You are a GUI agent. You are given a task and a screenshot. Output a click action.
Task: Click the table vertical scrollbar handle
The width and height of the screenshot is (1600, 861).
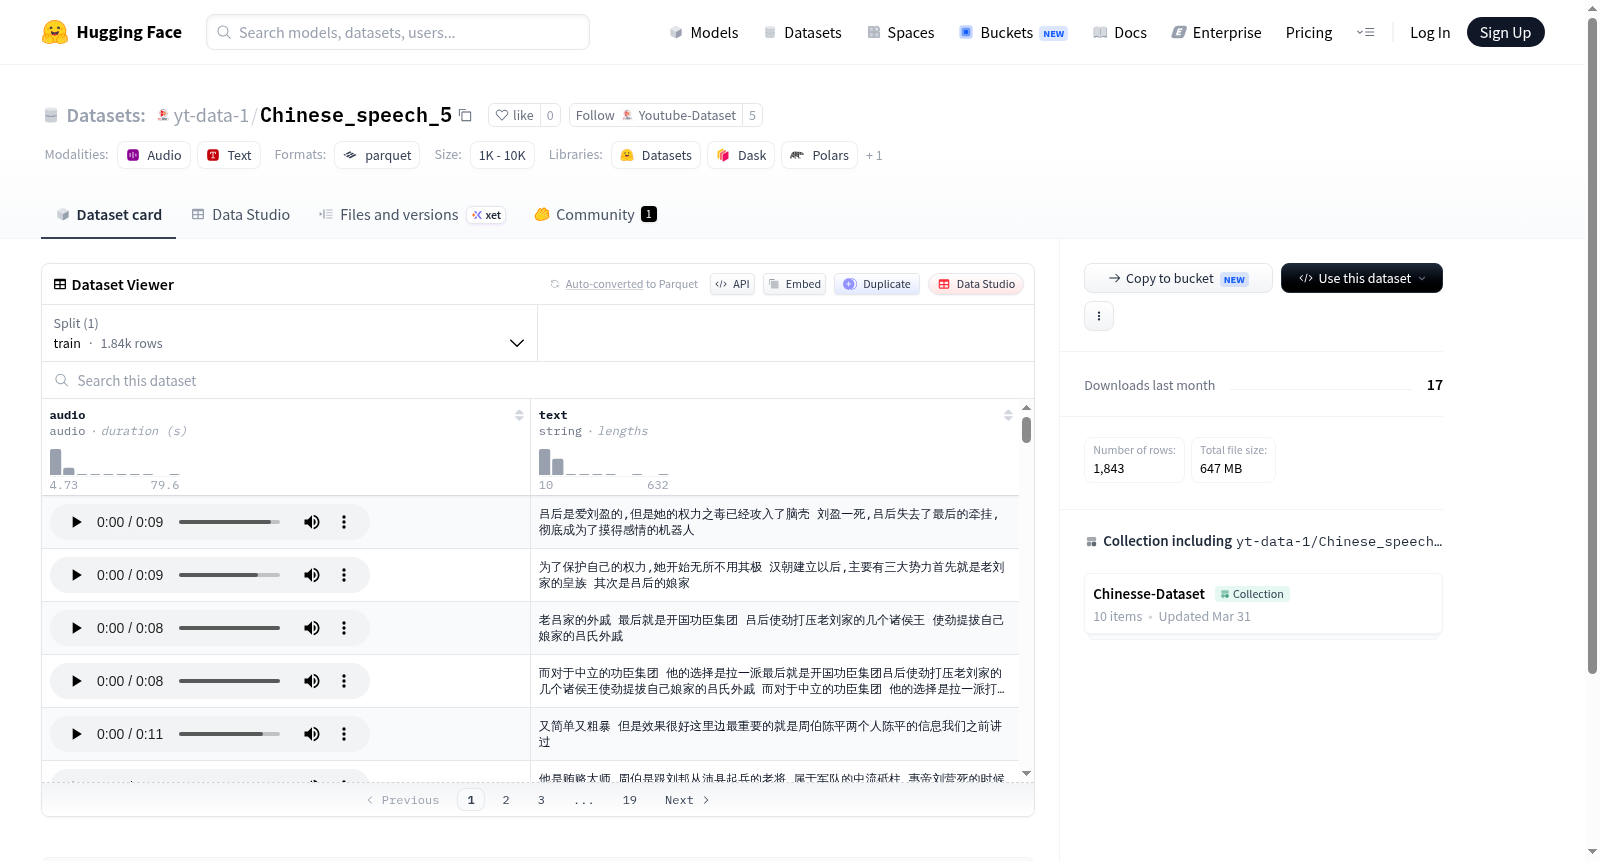pos(1026,430)
